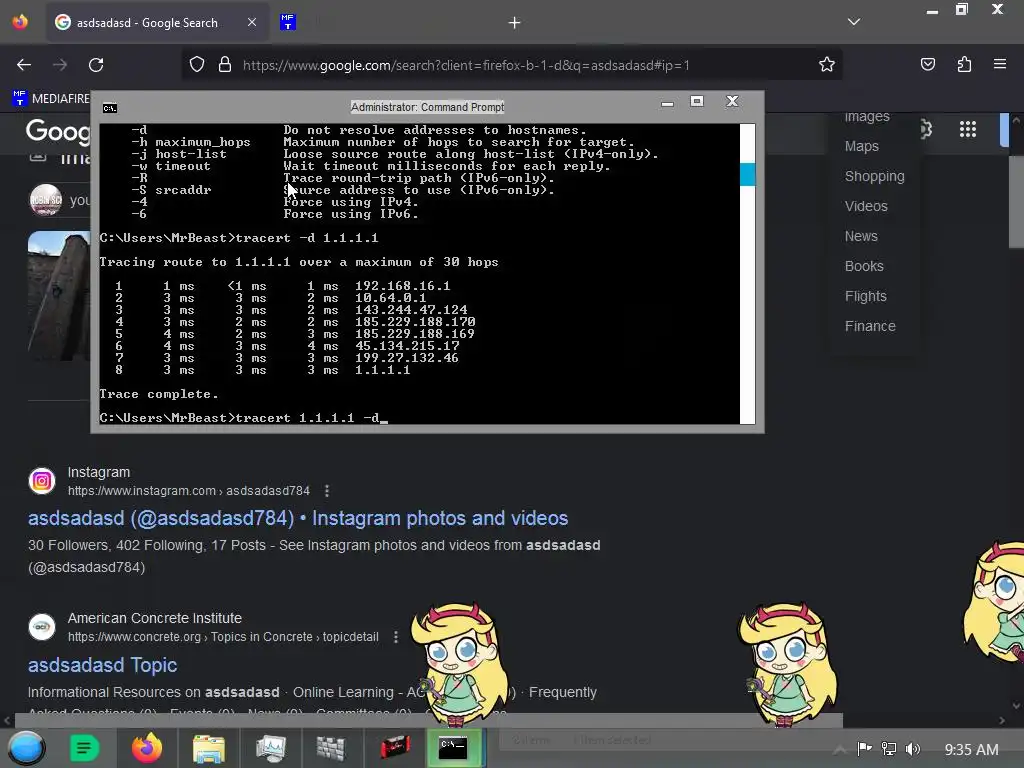The image size is (1024, 768).
Task: Open the Start orb button
Action: click(27, 748)
